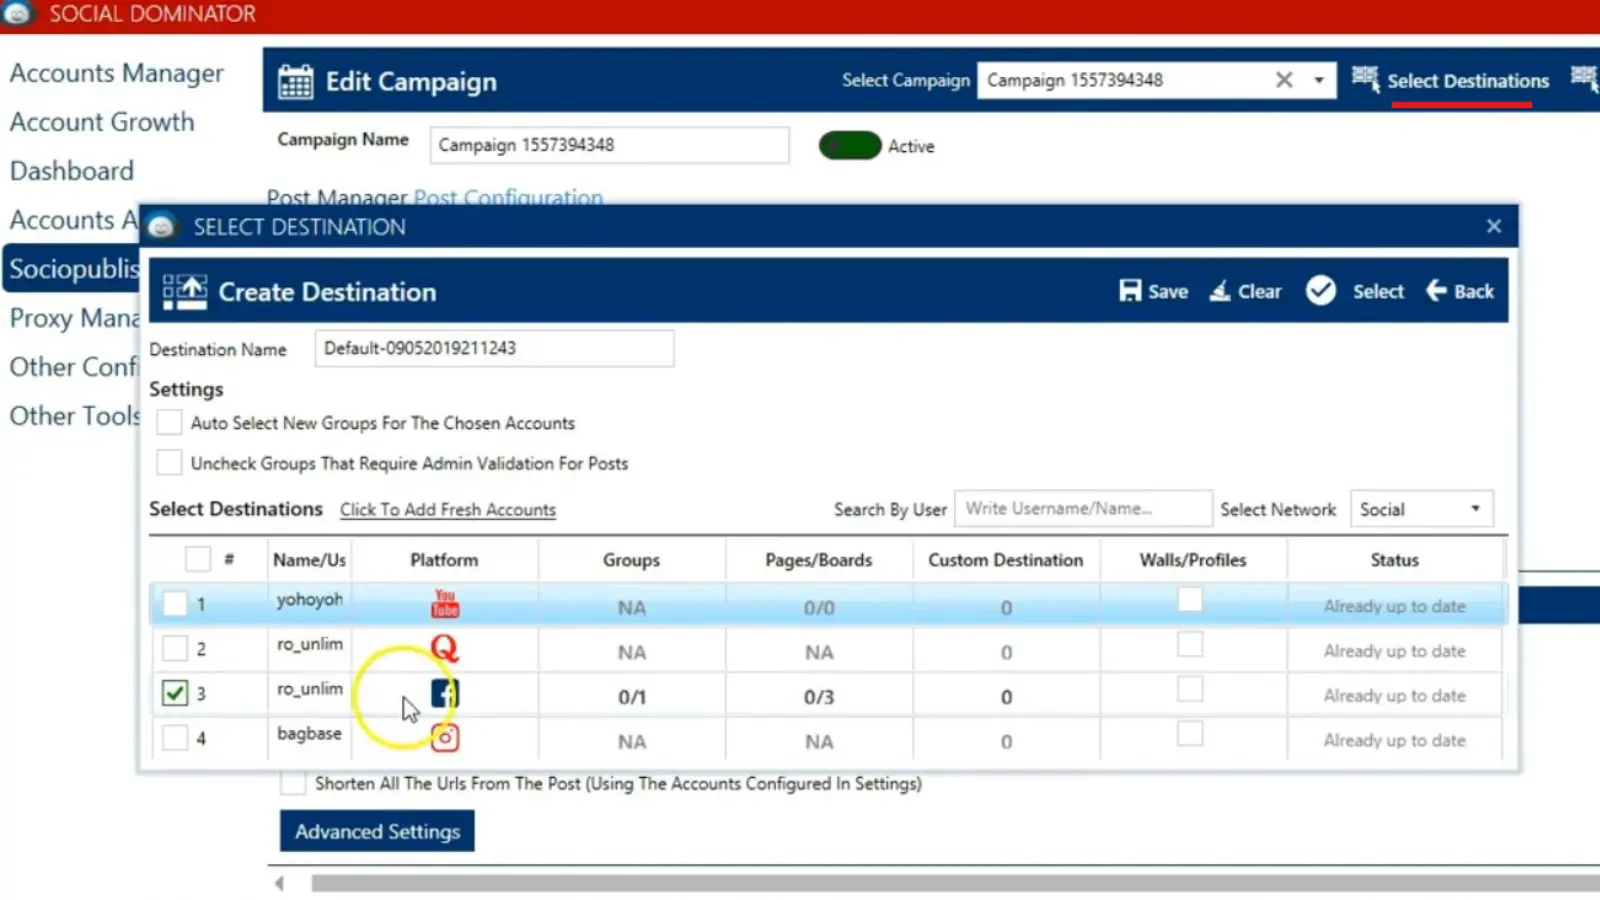
Task: Click the Quora platform icon in row 2
Action: (445, 649)
